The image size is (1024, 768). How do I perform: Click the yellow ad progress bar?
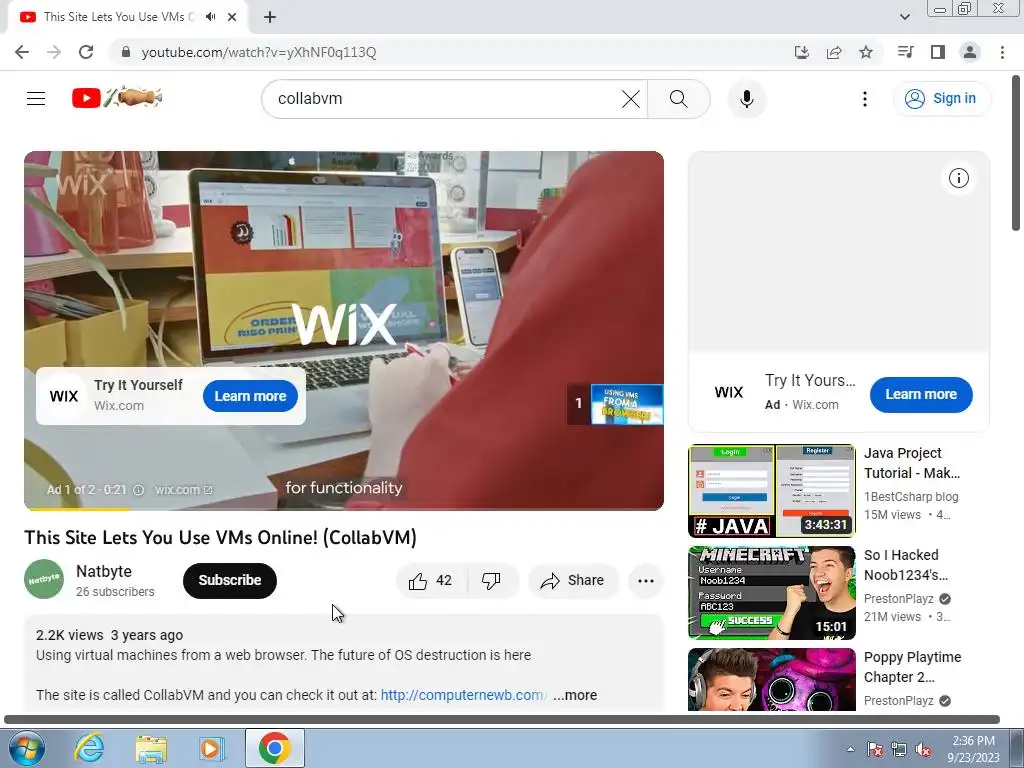[x=76, y=508]
